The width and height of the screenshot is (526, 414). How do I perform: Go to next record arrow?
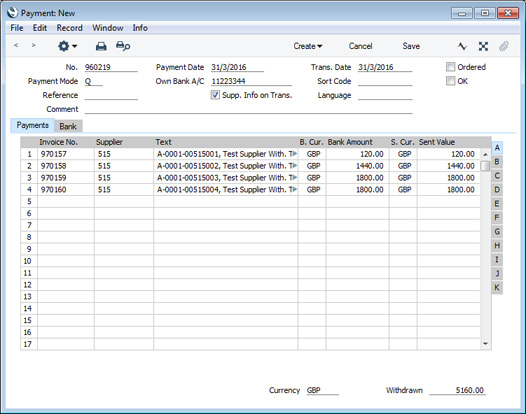click(x=33, y=45)
